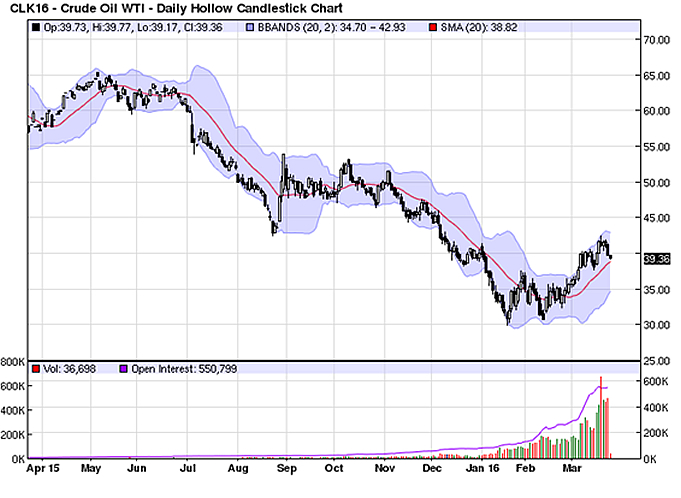Click the Open Interest: 550,799 label
The height and width of the screenshot is (498, 681).
tap(180, 369)
